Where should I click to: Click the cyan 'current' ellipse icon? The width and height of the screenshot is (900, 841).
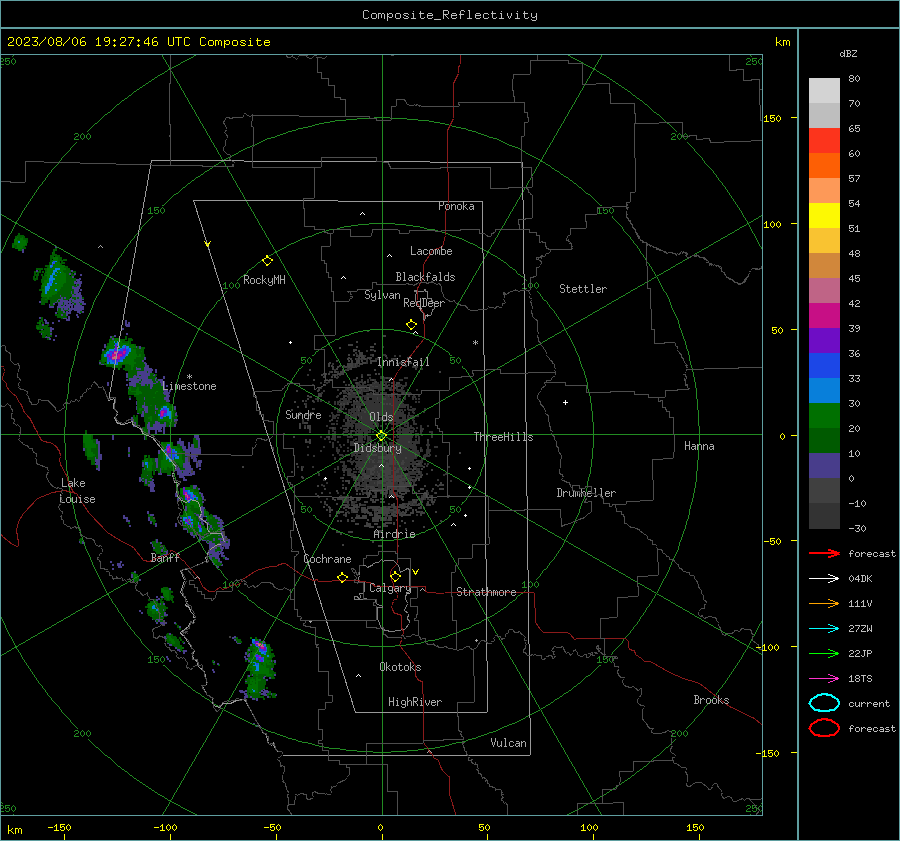[824, 703]
